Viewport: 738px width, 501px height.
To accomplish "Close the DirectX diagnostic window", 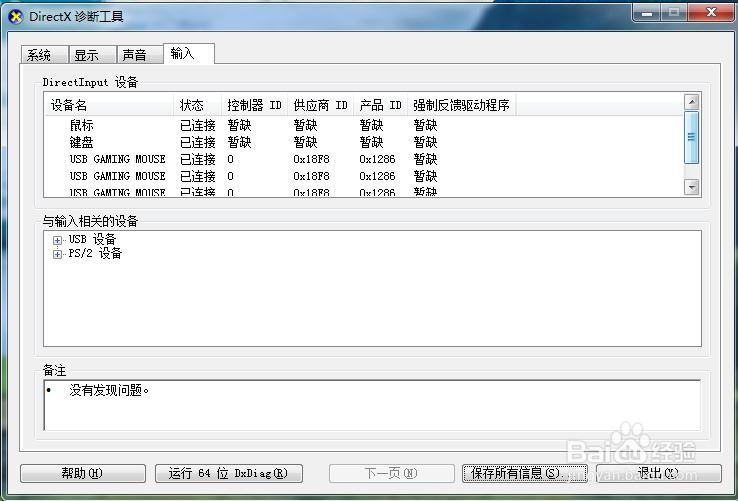I will (711, 12).
